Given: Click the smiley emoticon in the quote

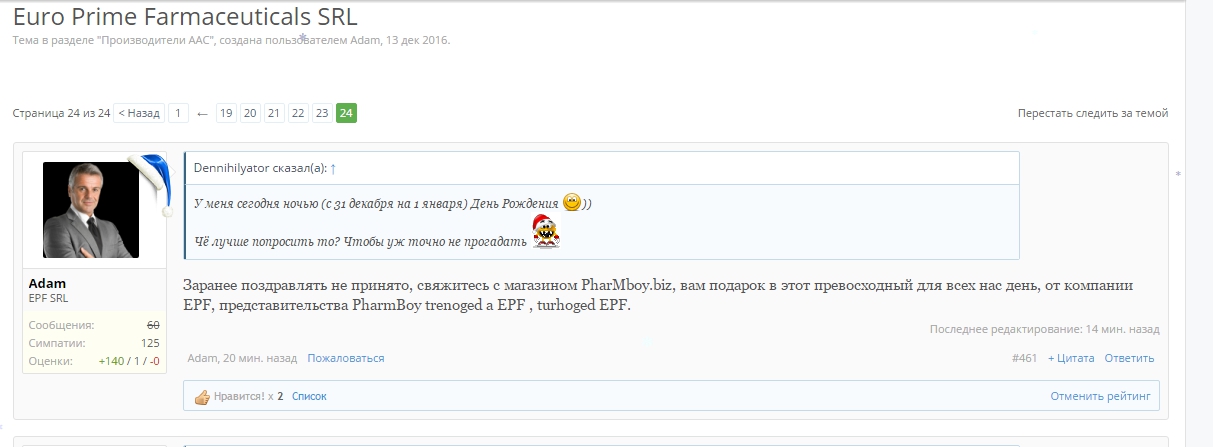Looking at the screenshot, I should [x=572, y=202].
